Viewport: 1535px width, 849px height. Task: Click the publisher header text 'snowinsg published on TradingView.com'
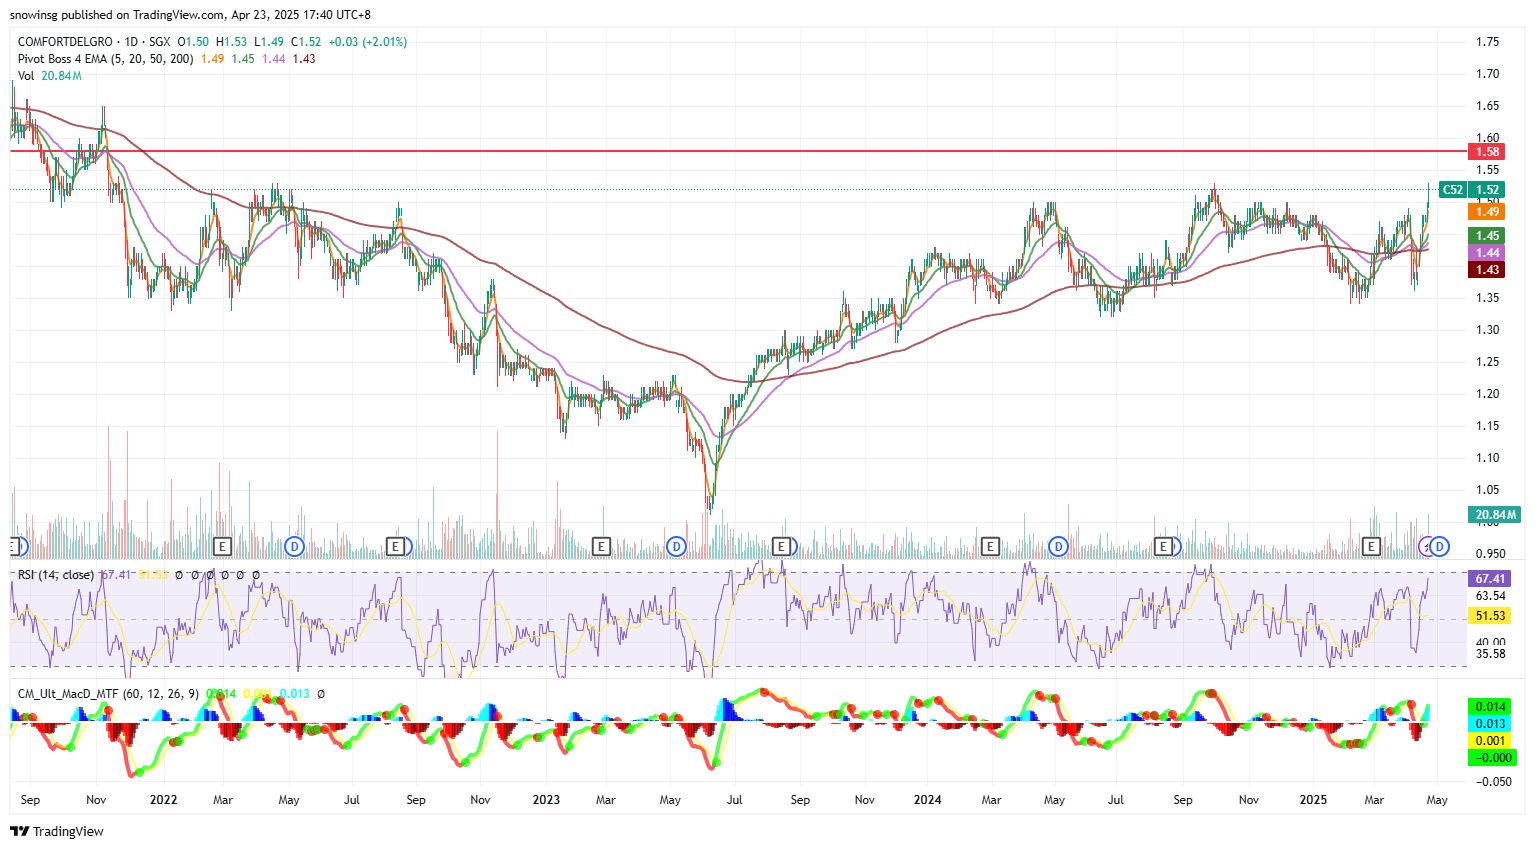tap(117, 15)
